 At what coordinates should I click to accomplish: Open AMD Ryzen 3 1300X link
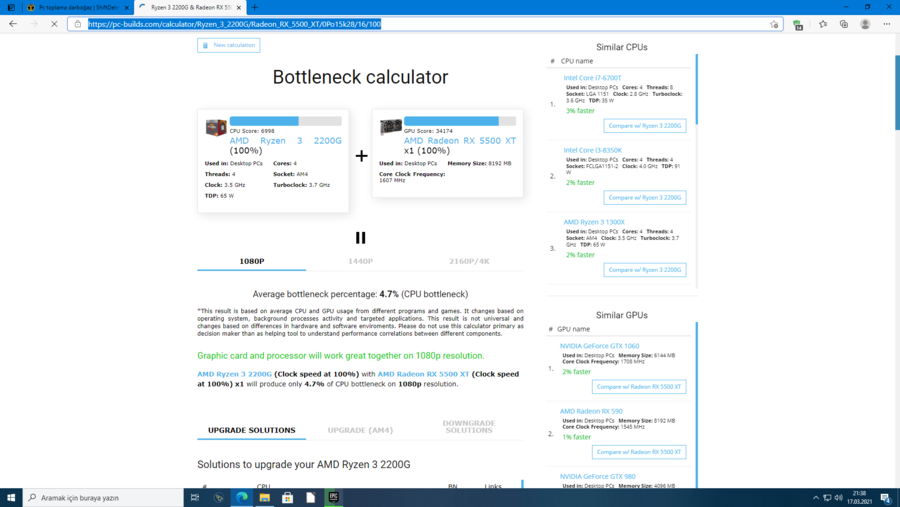[594, 222]
